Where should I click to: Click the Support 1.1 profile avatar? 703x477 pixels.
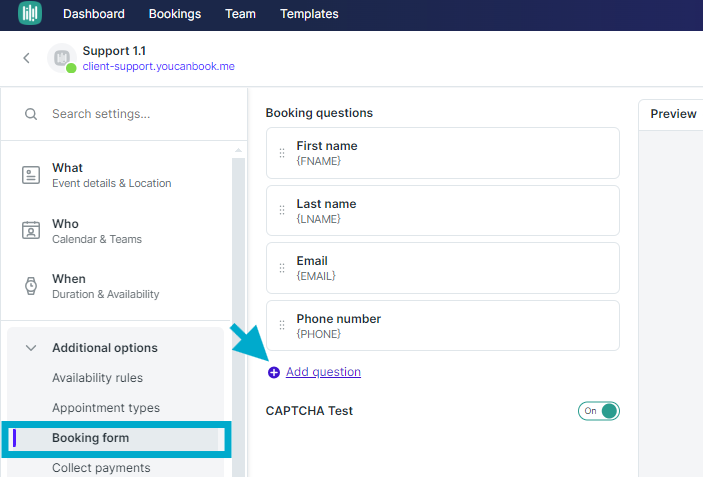pyautogui.click(x=62, y=58)
